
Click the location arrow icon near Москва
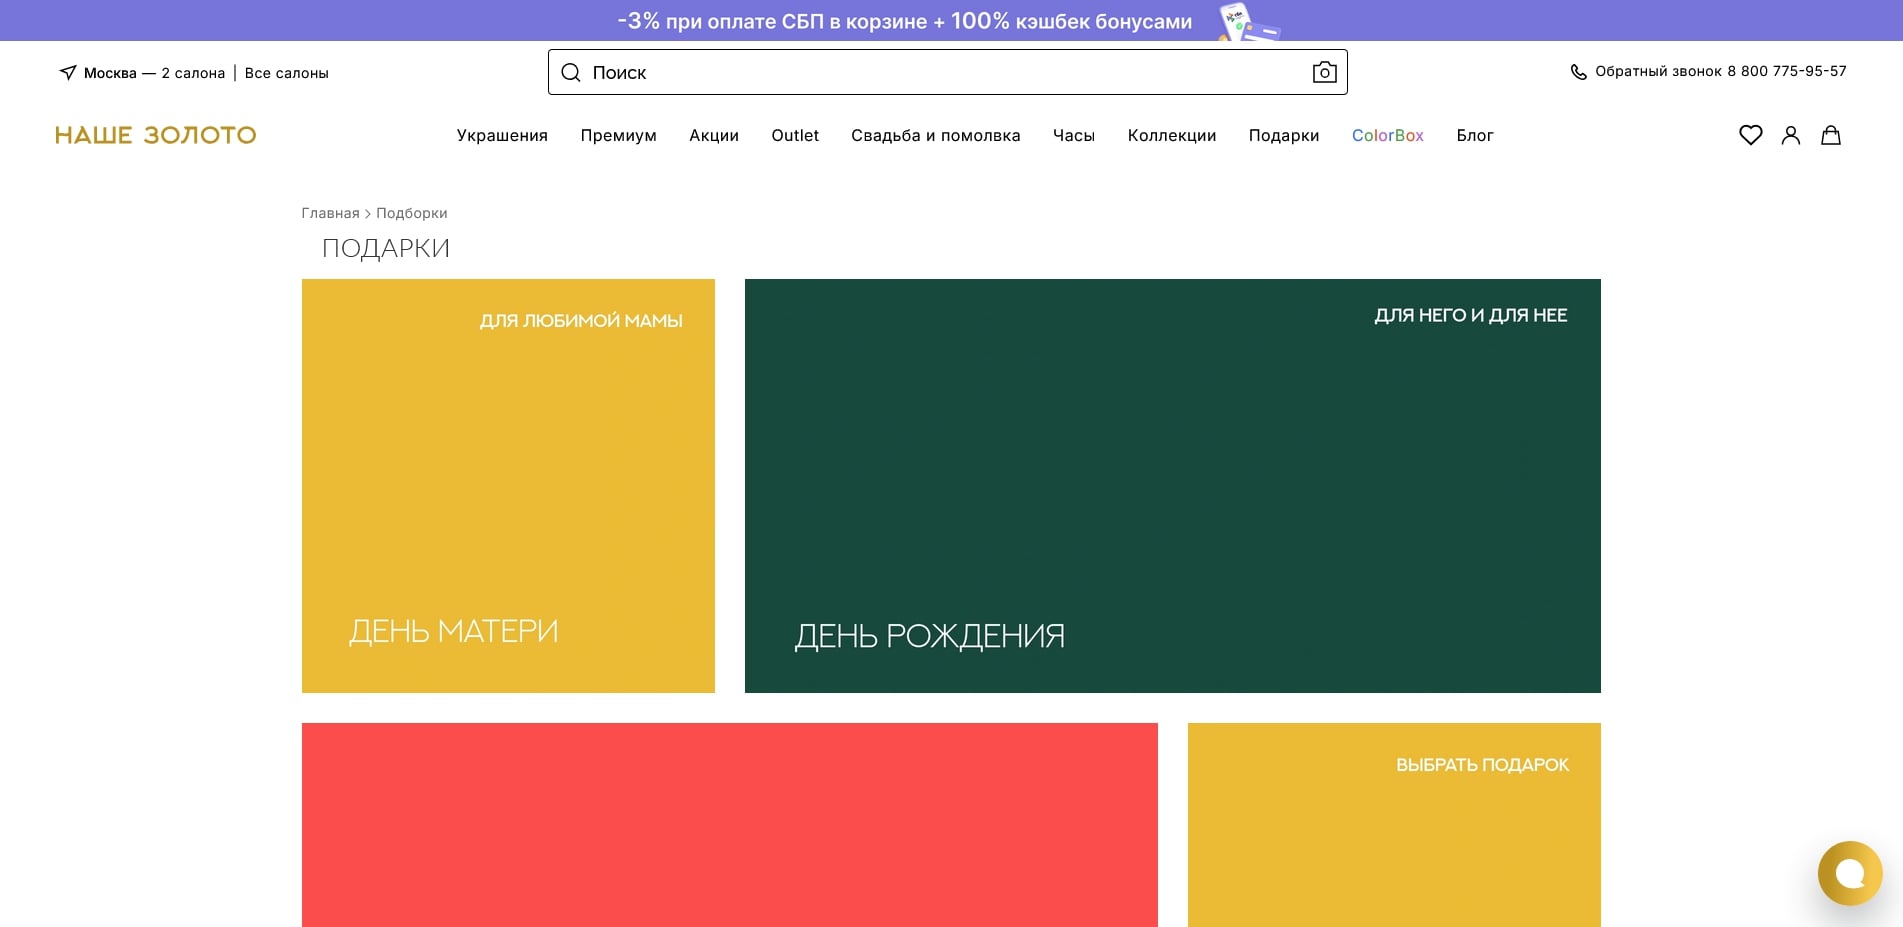(x=68, y=72)
